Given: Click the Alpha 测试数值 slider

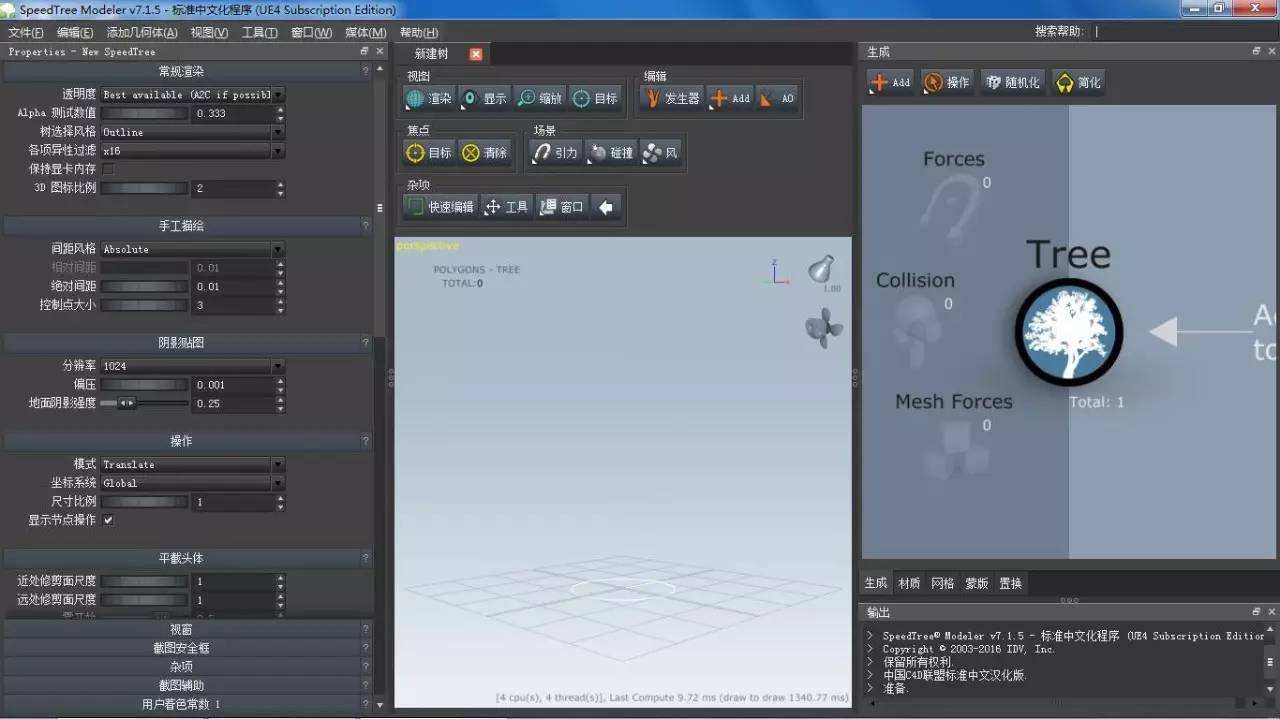Looking at the screenshot, I should 144,113.
